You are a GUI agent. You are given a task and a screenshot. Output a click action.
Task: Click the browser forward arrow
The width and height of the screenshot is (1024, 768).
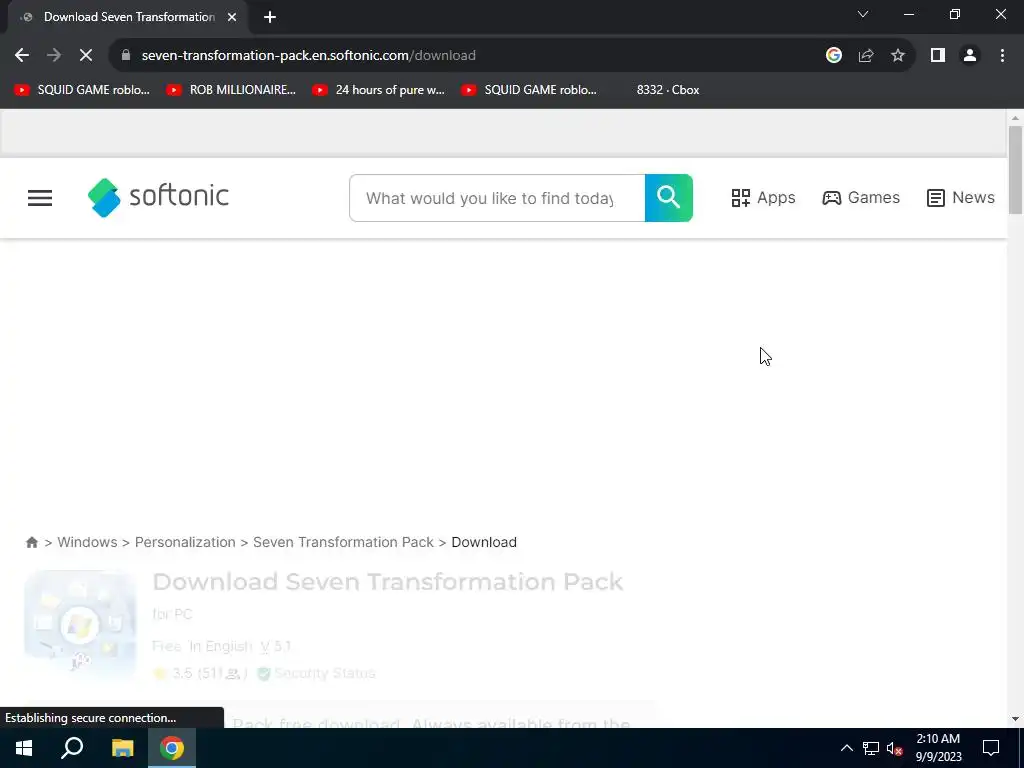click(x=54, y=56)
